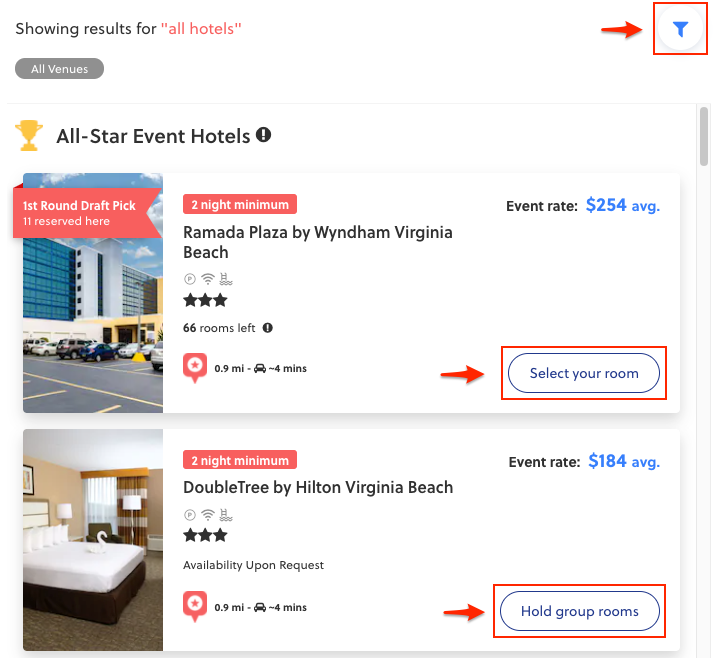Open the Ramada Plaza by Wyndham hotel title
This screenshot has width=716, height=658.
[317, 242]
